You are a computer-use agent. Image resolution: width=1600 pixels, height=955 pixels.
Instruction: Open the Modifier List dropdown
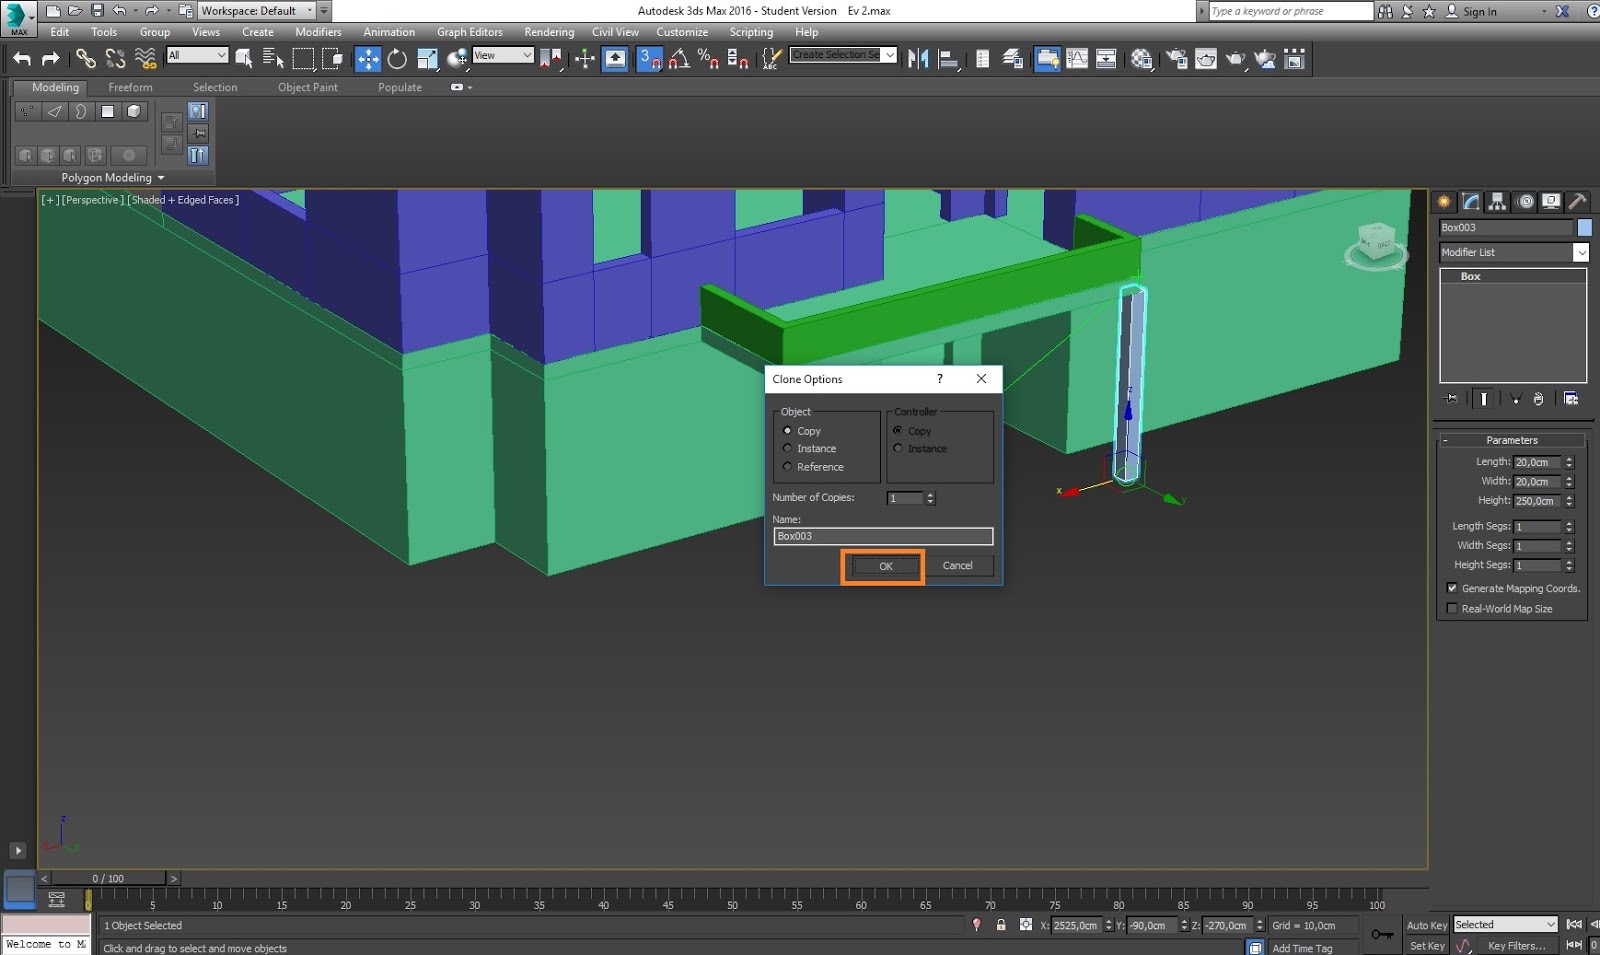point(1582,252)
